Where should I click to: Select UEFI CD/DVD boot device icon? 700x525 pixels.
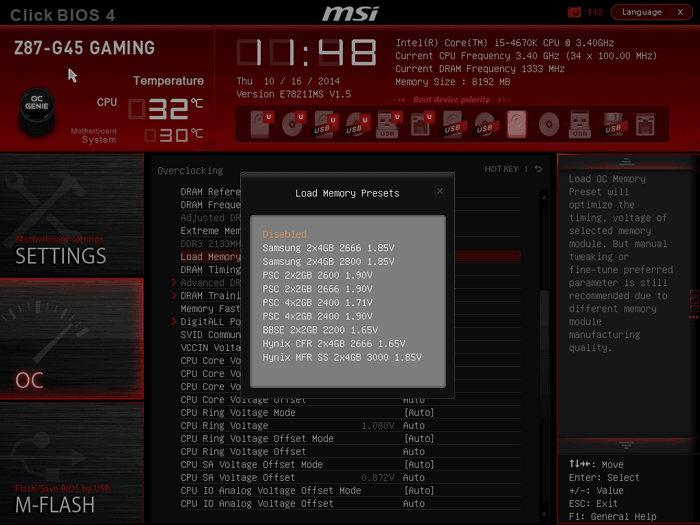pos(293,124)
